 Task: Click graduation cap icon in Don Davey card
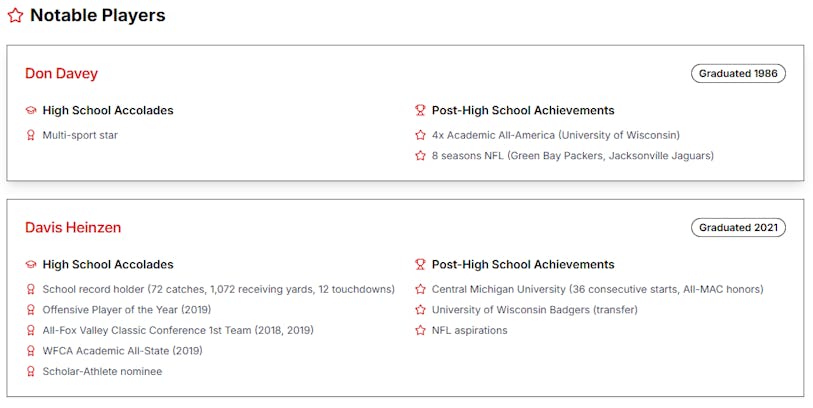tap(31, 111)
